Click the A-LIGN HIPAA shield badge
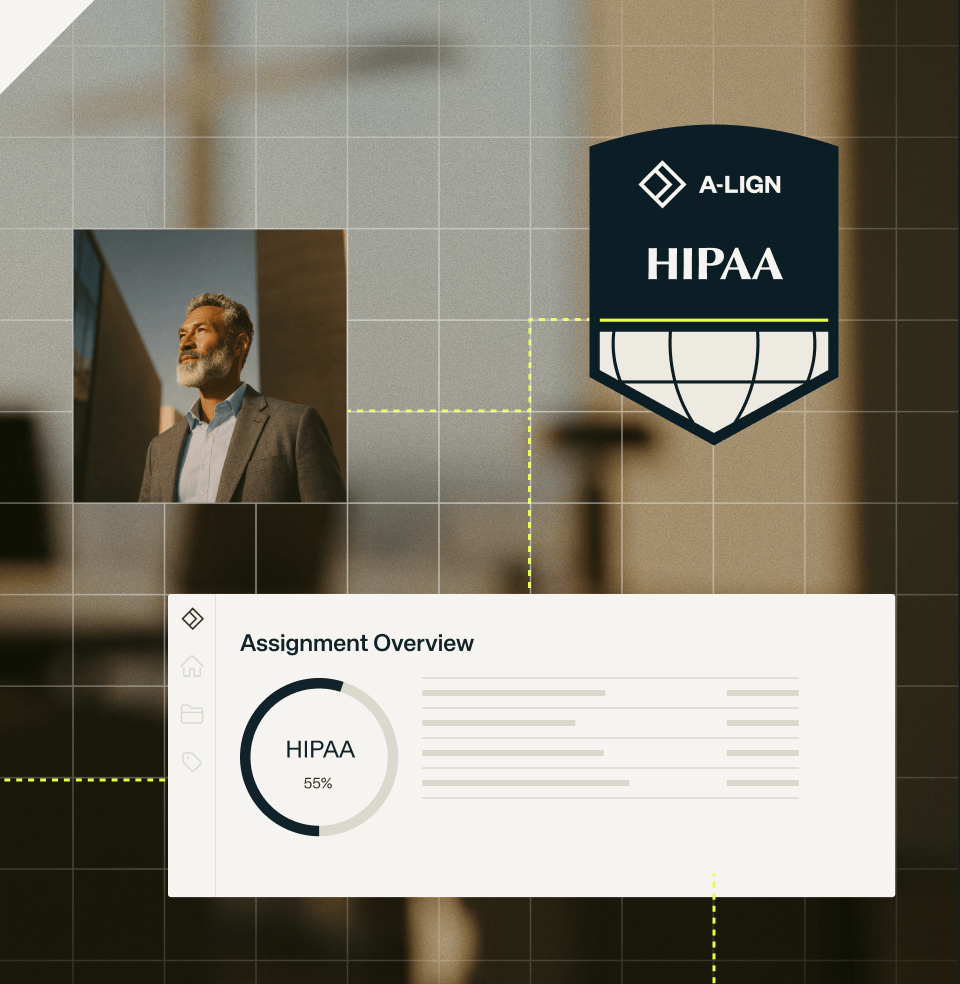Viewport: 960px width, 984px height. (714, 284)
